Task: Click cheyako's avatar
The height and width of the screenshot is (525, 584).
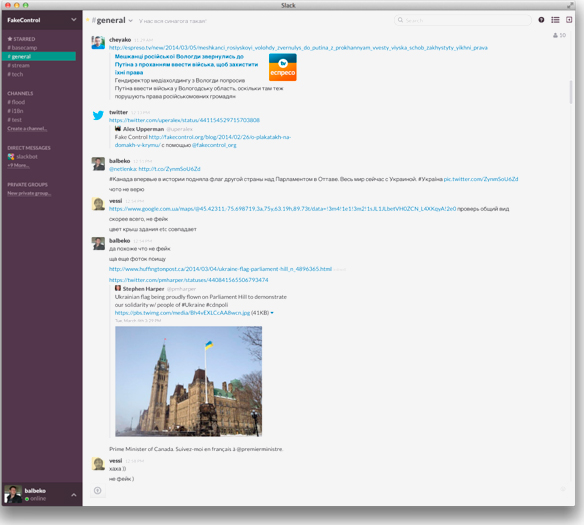Action: (98, 42)
